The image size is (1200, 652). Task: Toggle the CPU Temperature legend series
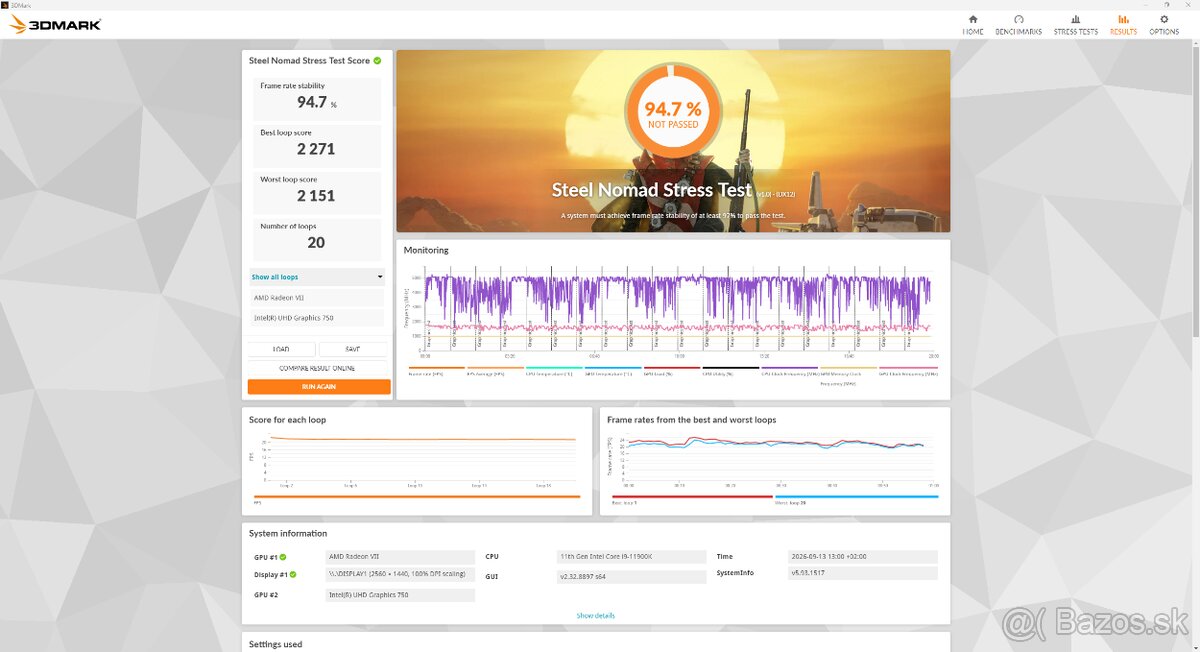[554, 370]
